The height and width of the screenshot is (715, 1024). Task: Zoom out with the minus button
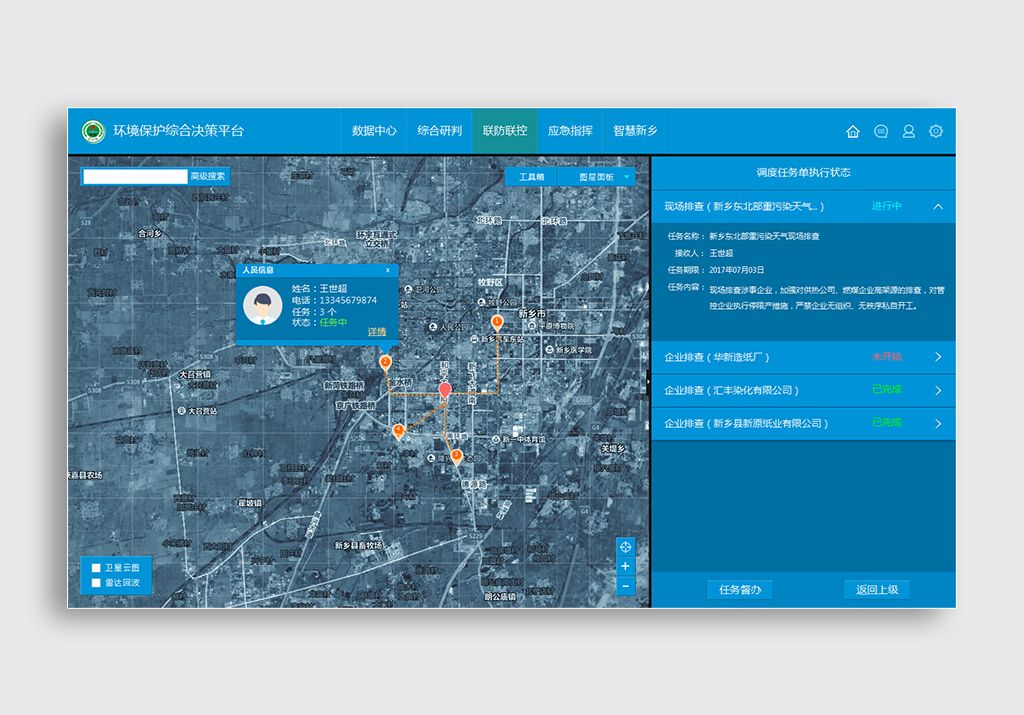(625, 586)
